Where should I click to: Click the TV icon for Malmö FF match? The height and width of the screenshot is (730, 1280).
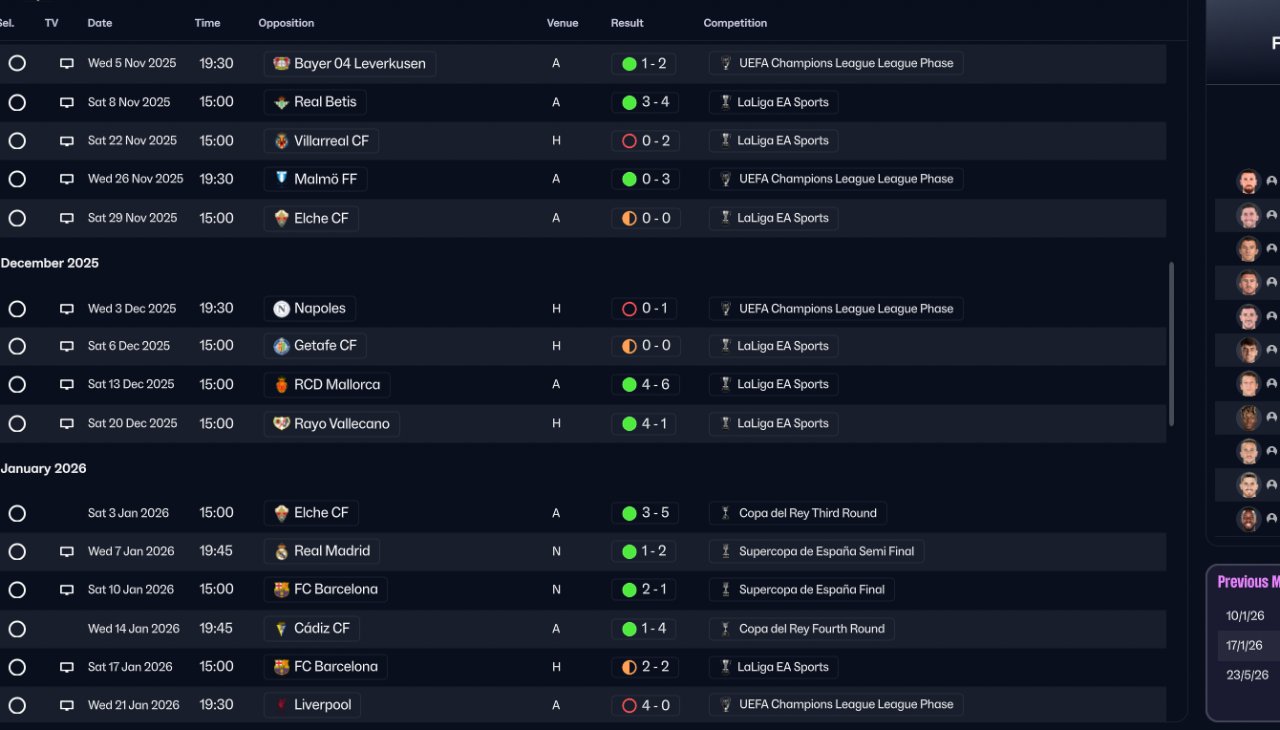[67, 180]
